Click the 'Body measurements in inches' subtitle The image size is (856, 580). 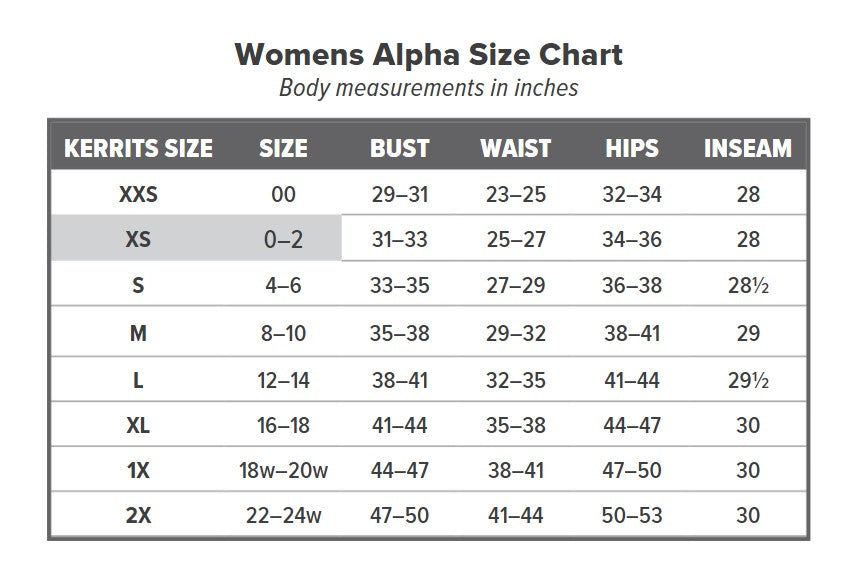[x=428, y=87]
